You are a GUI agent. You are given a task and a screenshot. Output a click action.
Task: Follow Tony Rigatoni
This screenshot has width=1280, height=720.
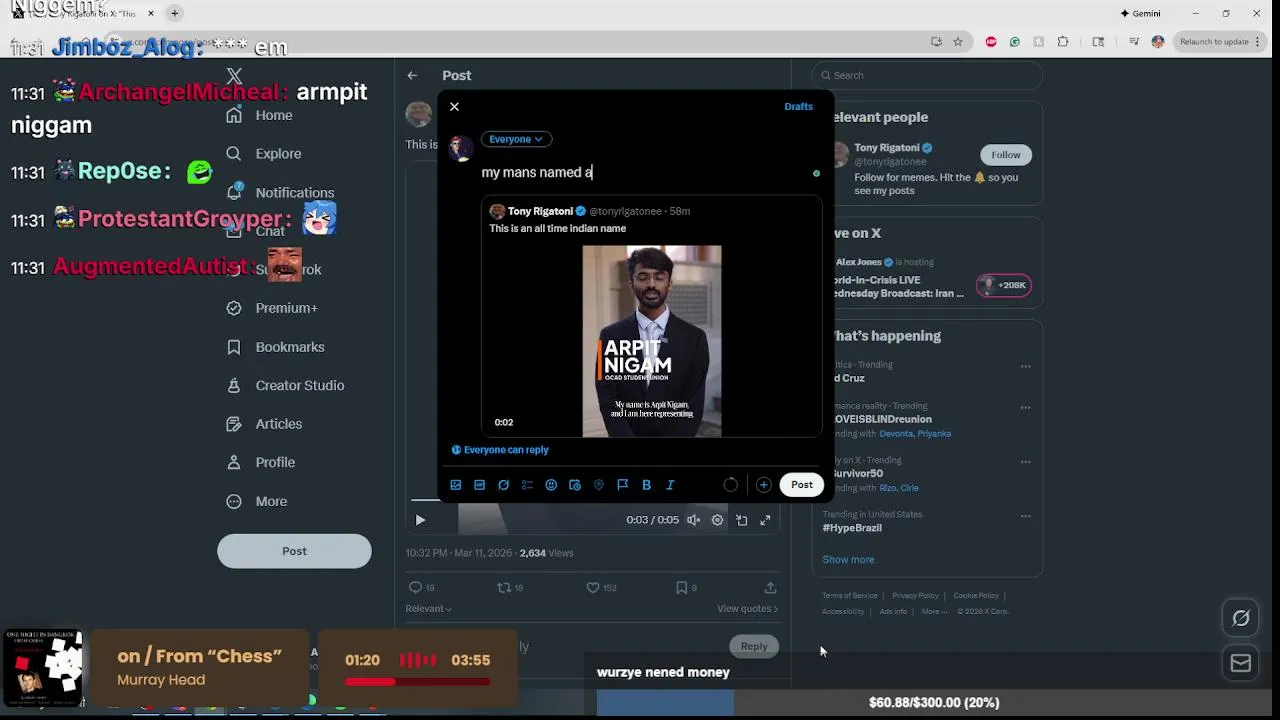1006,155
